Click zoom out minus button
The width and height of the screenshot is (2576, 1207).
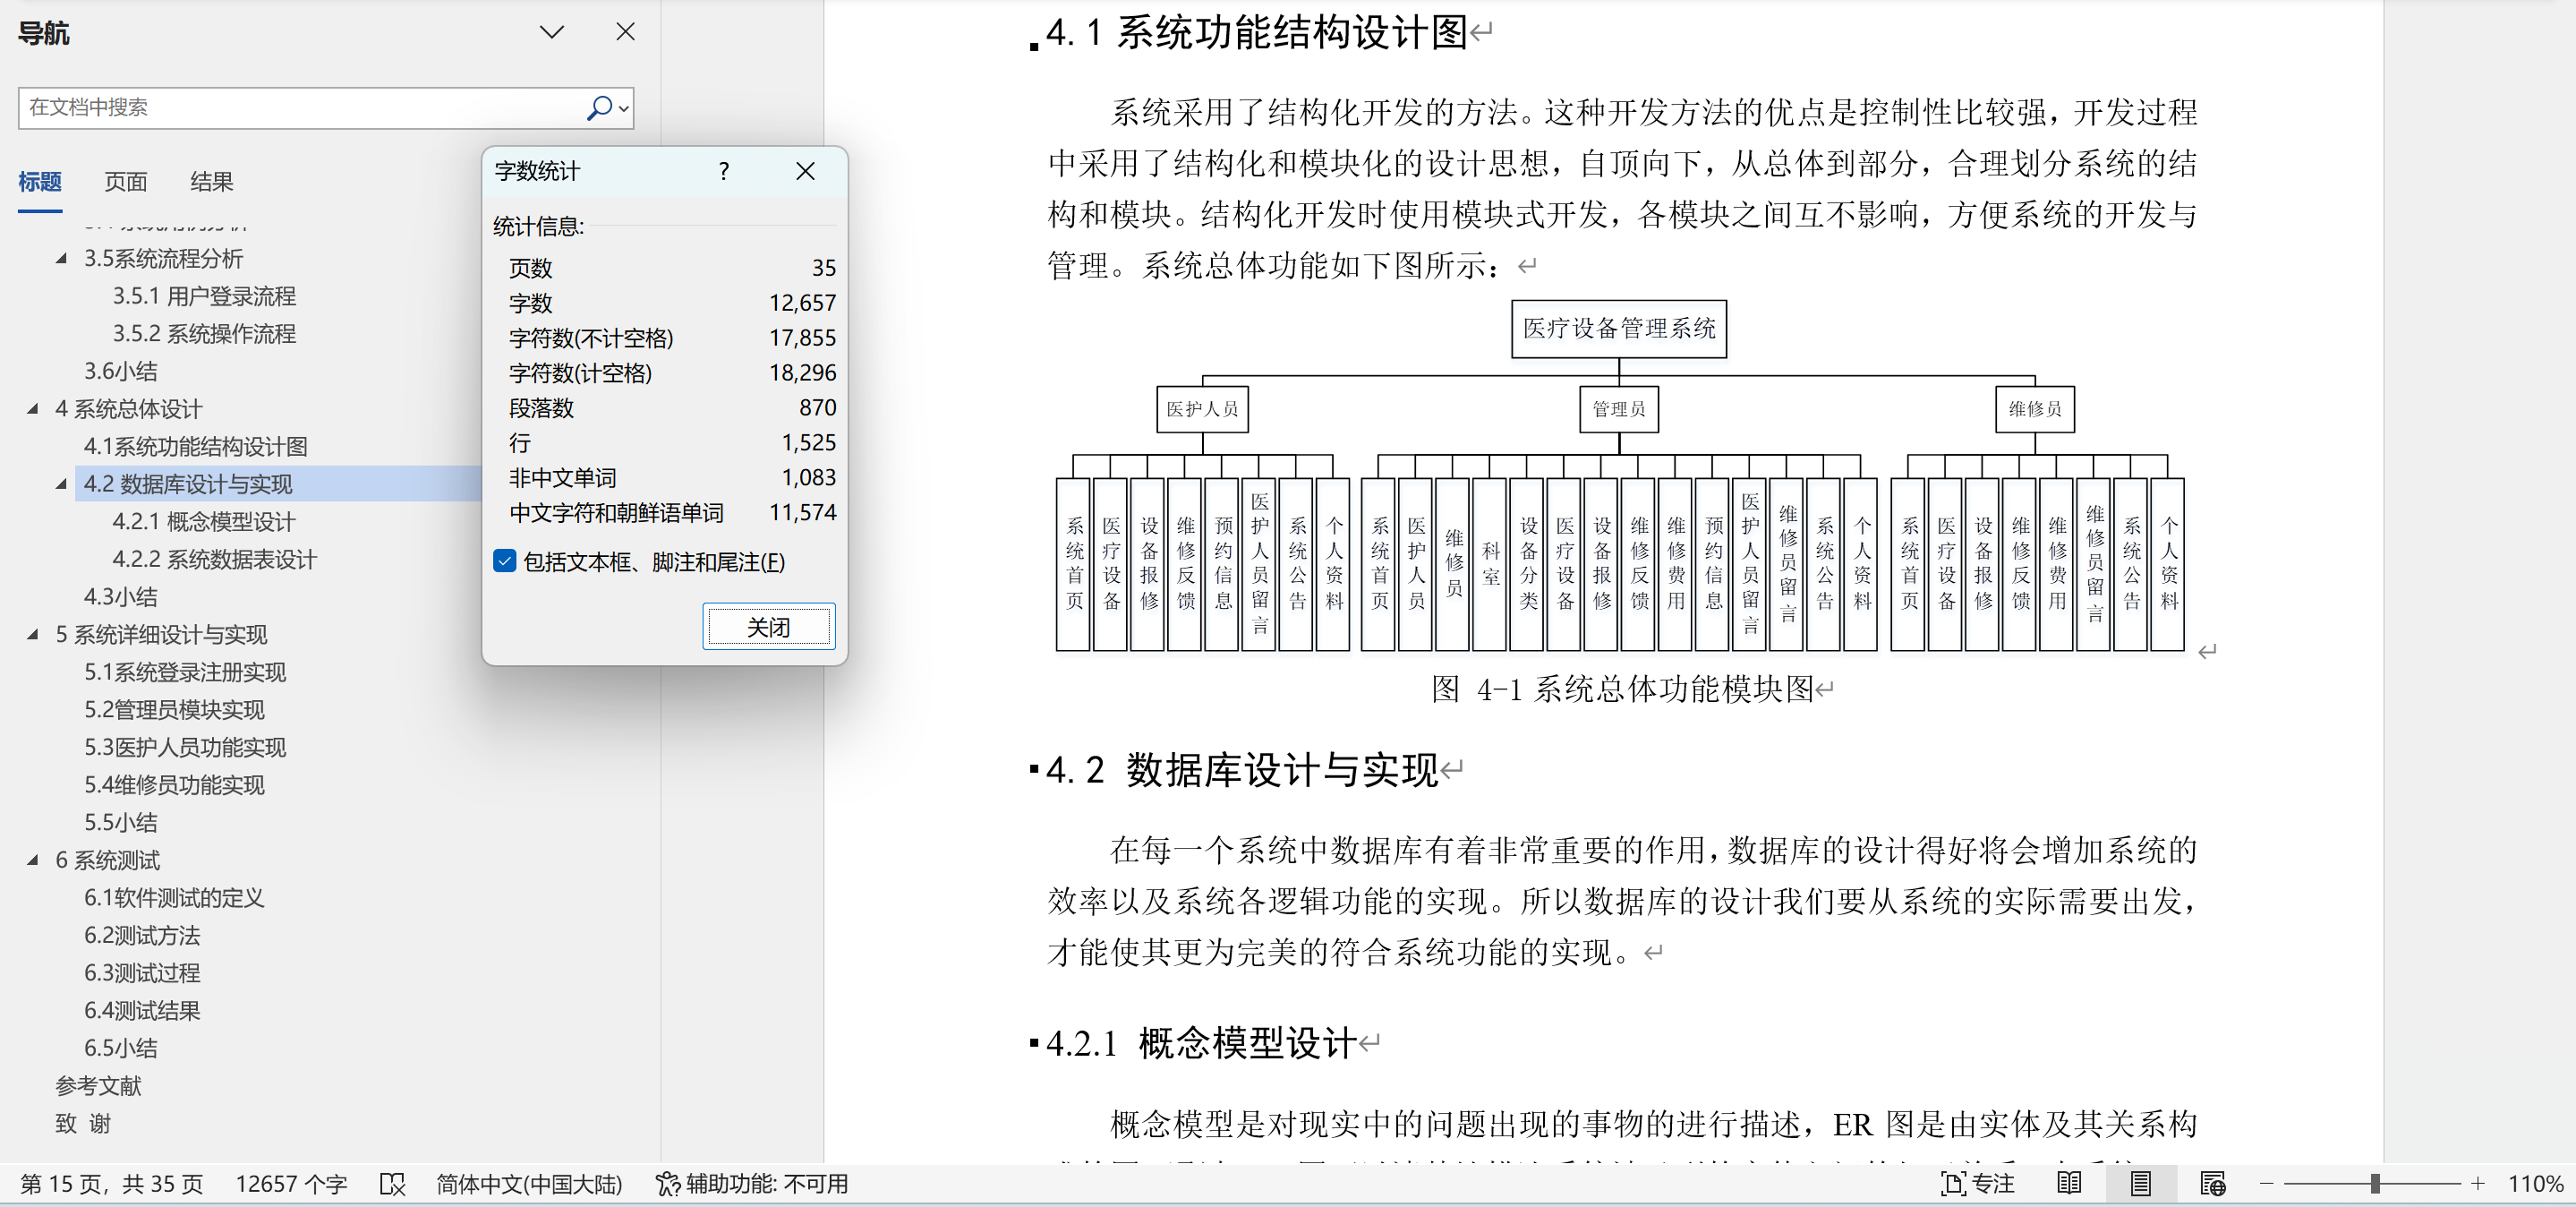[2267, 1184]
